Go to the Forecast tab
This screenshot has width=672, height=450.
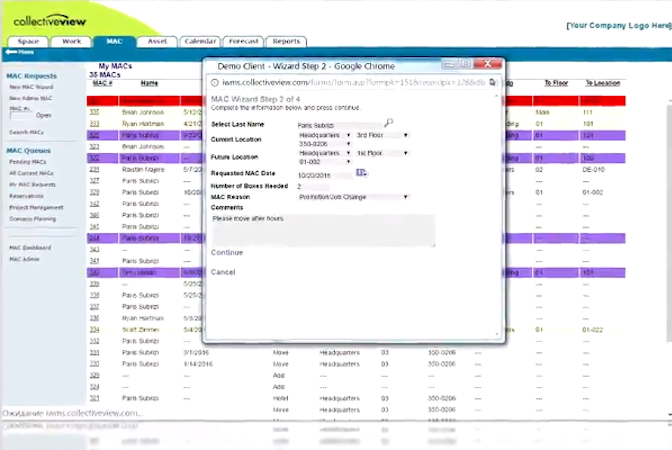coord(243,42)
